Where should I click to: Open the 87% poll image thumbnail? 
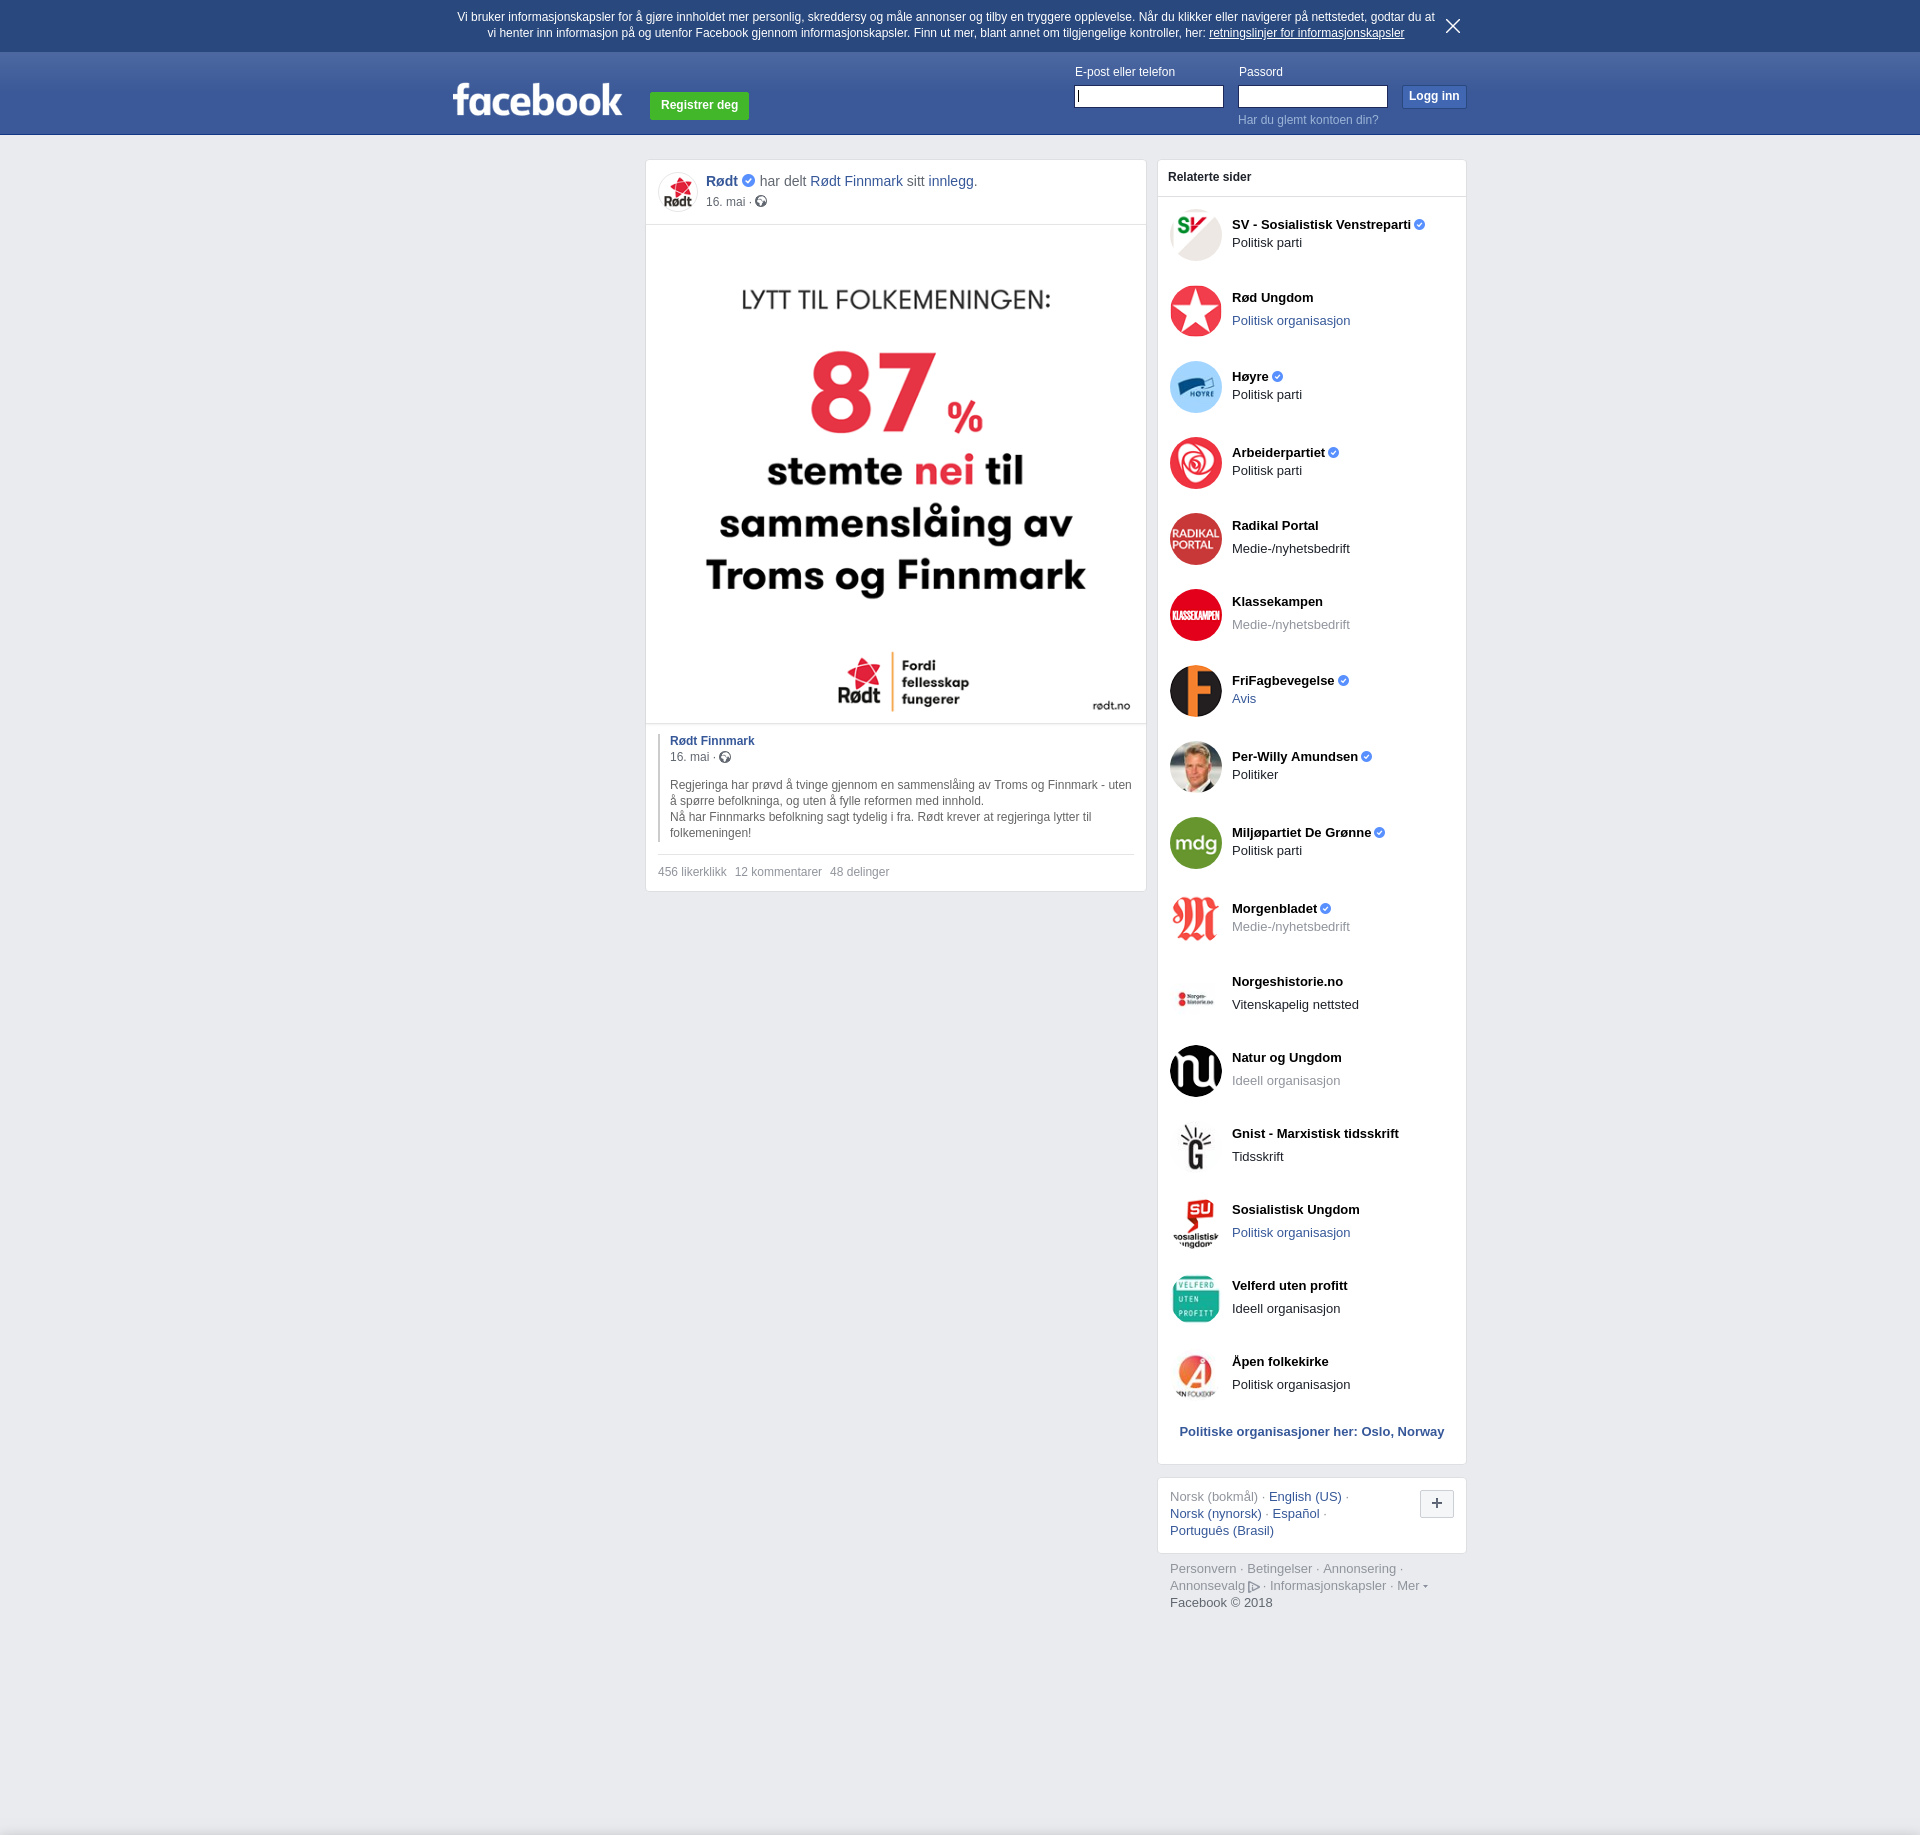(x=896, y=474)
